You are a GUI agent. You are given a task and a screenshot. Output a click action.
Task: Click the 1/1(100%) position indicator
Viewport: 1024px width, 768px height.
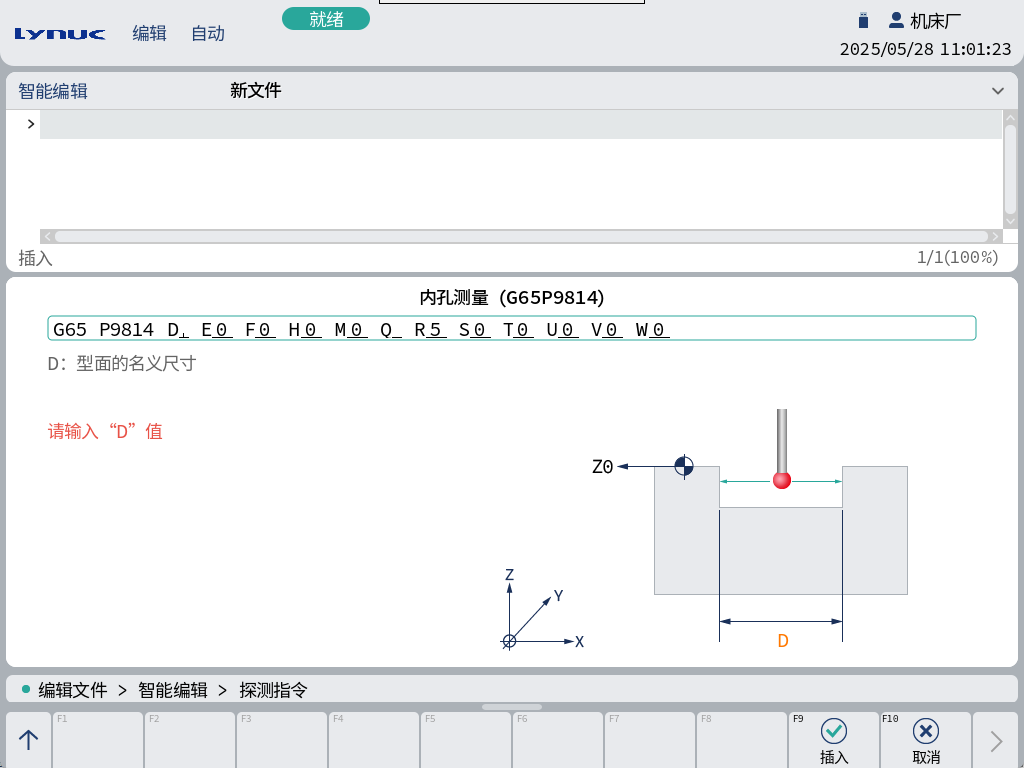[x=957, y=257]
